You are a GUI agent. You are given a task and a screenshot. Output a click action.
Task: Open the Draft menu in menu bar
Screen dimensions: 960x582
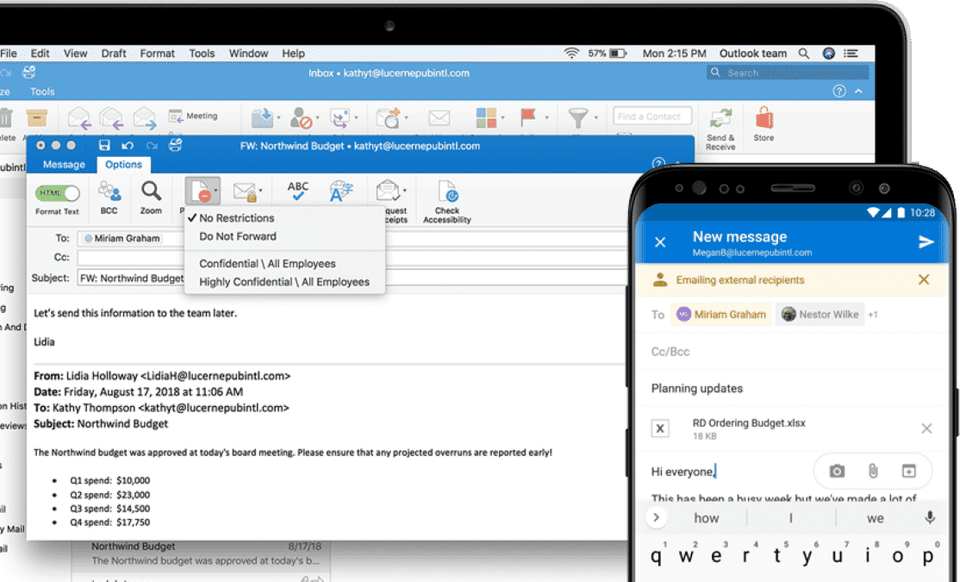(x=113, y=53)
